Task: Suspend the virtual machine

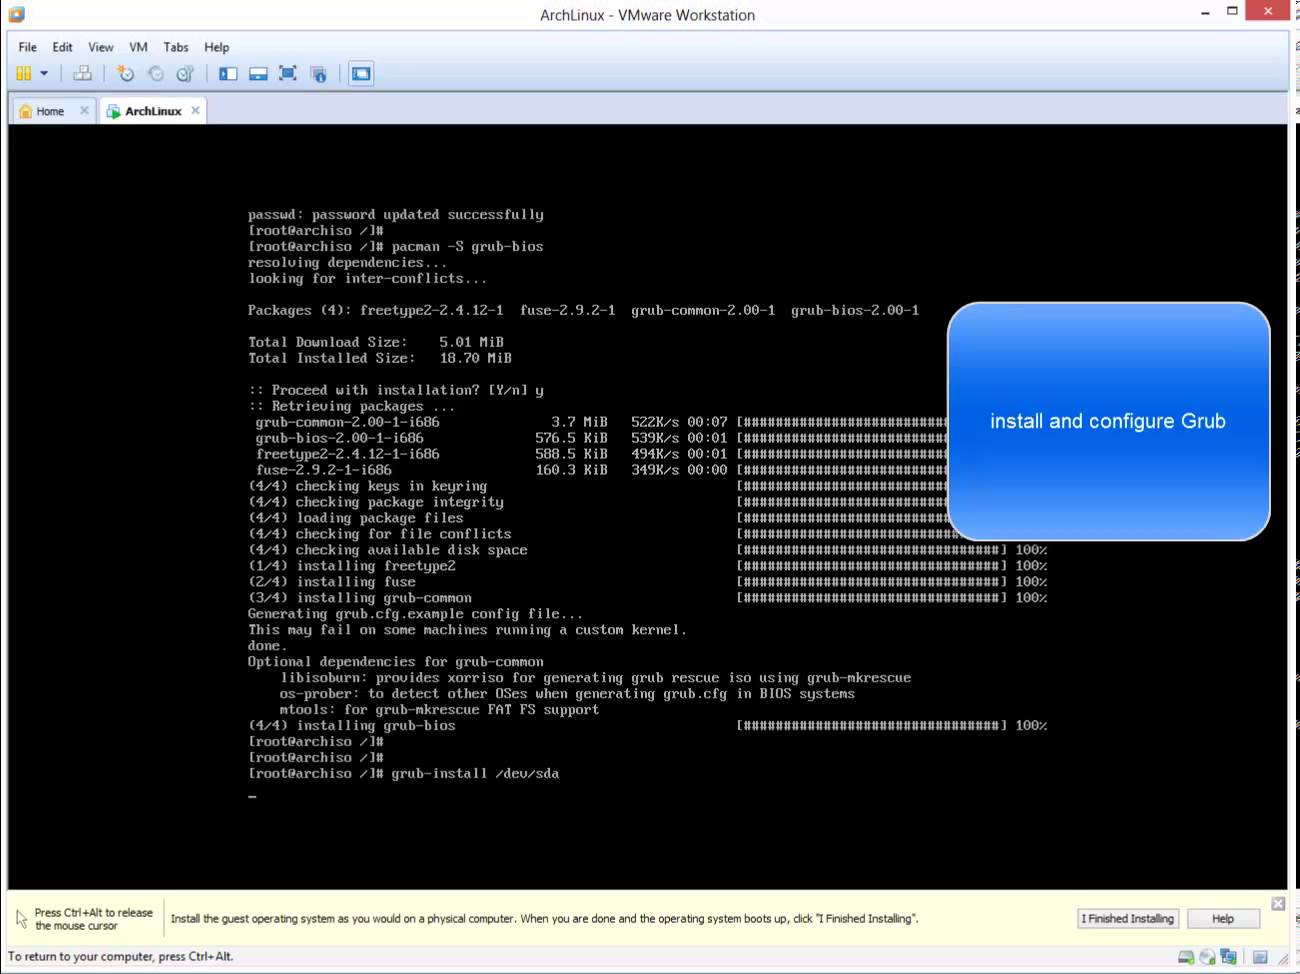Action: point(22,73)
